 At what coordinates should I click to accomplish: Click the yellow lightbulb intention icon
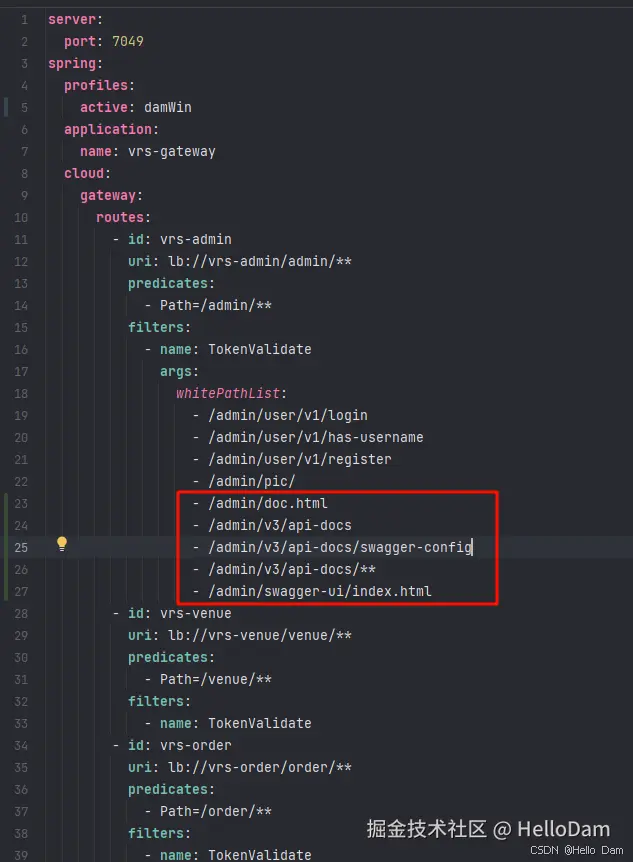click(x=62, y=544)
